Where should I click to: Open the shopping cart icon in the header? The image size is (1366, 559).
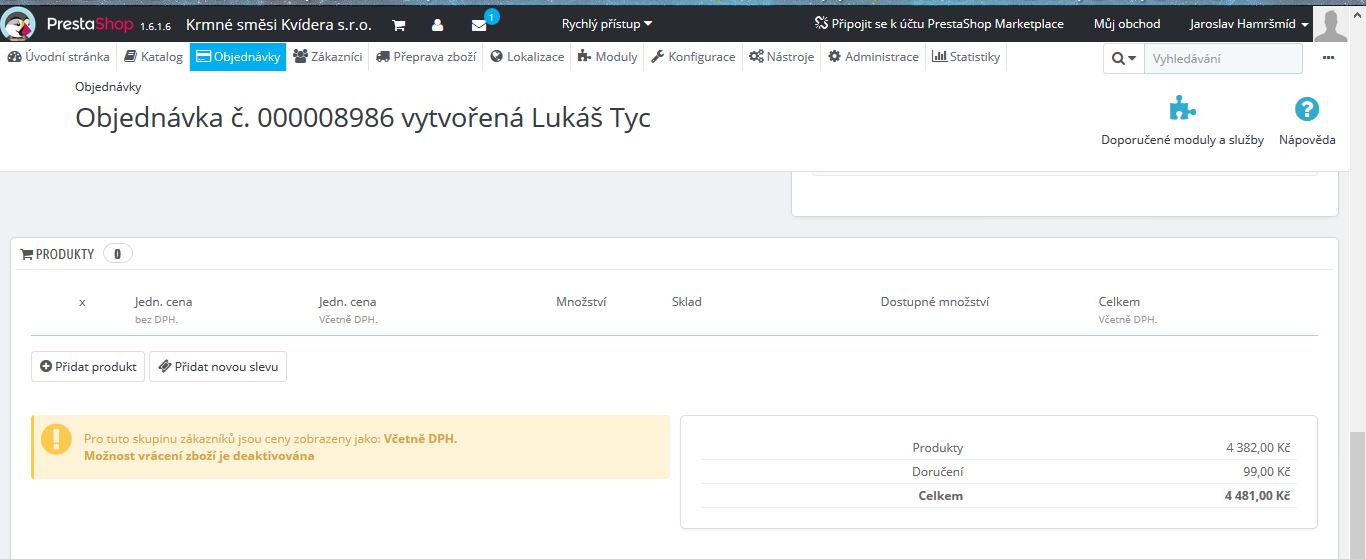399,24
